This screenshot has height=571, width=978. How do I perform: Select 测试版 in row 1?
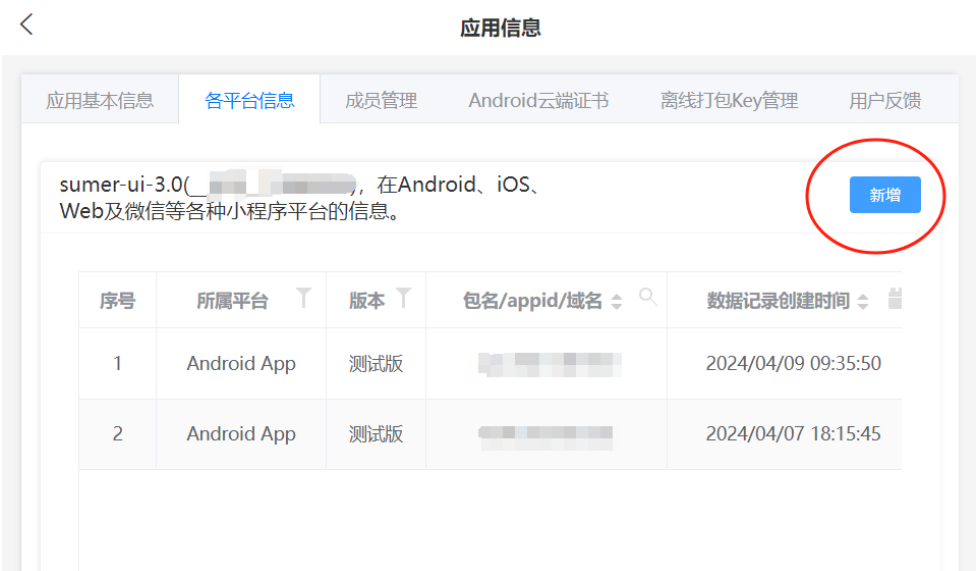tap(376, 363)
